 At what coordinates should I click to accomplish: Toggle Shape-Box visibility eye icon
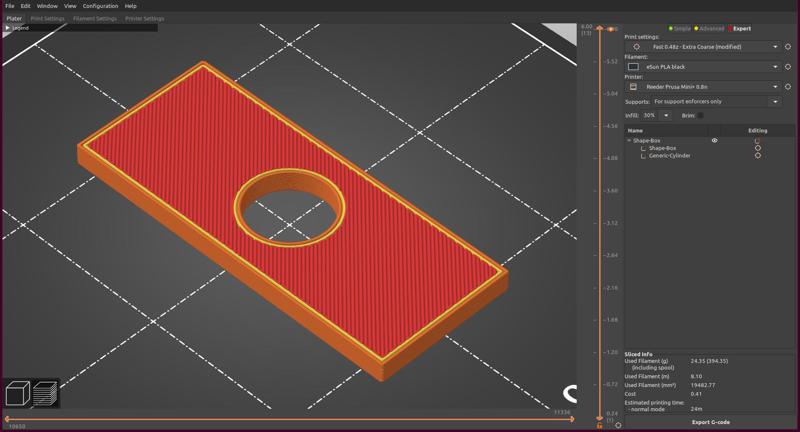714,140
